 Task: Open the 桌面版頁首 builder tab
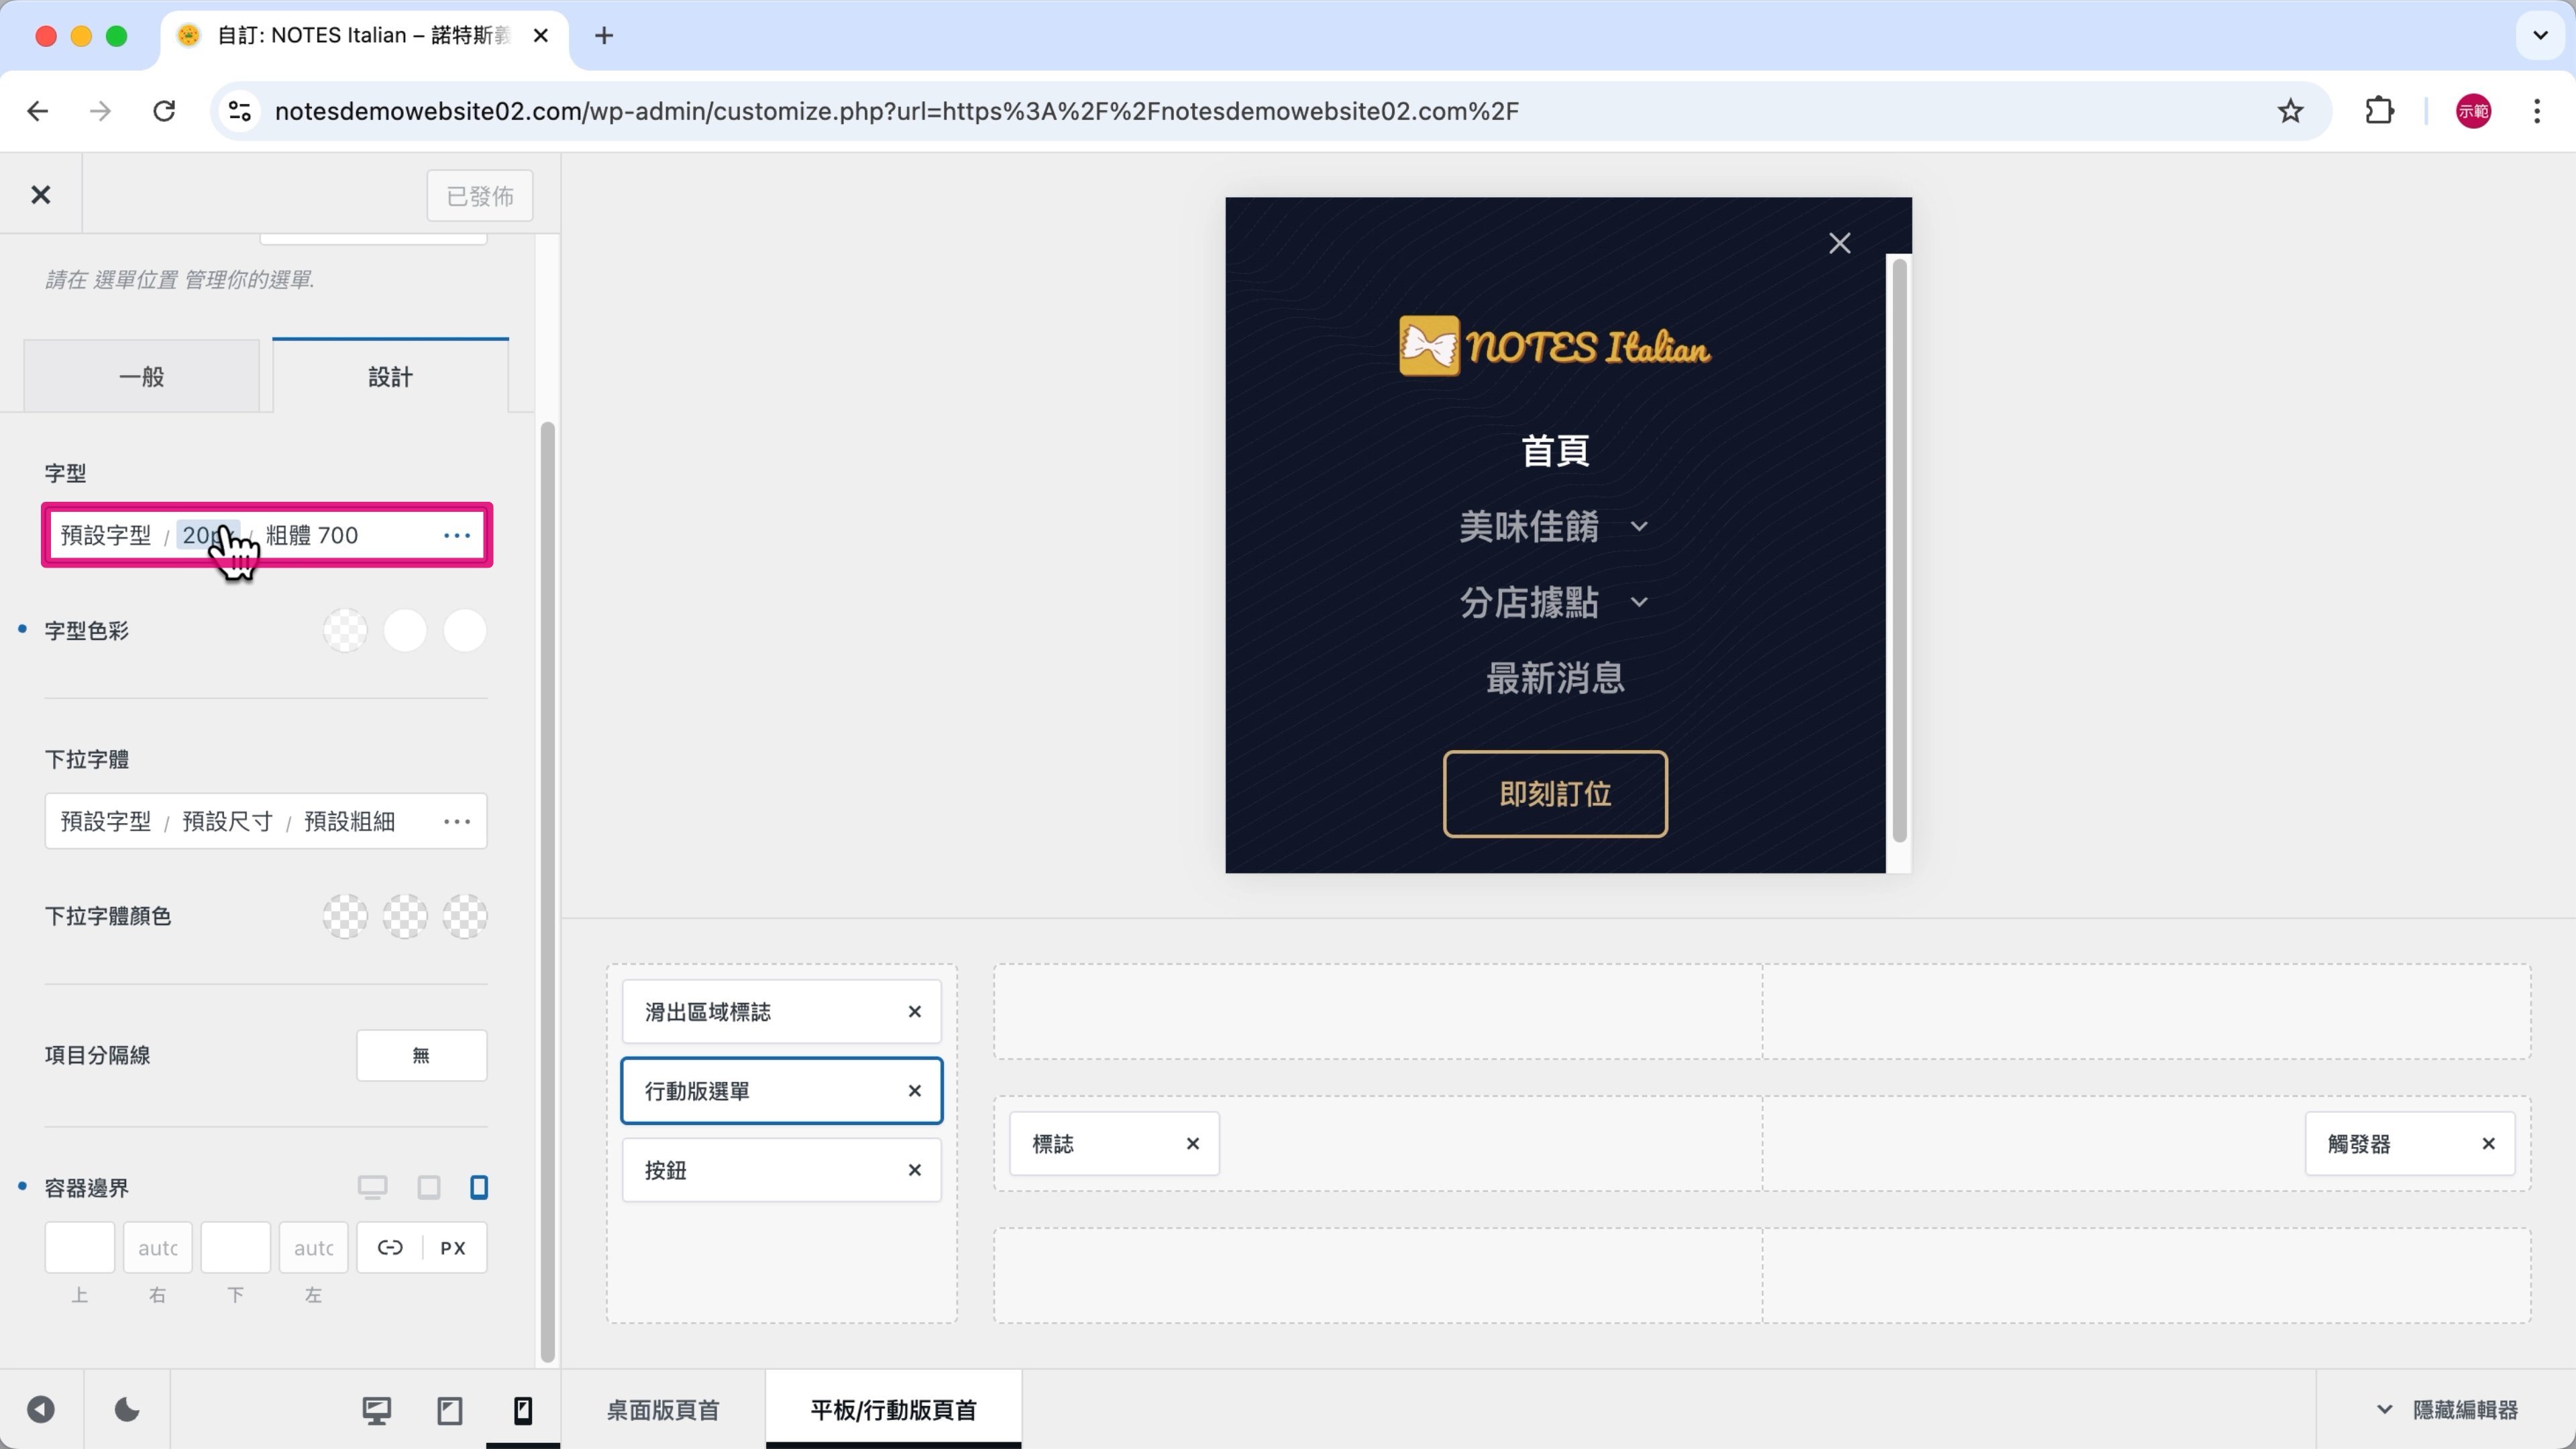[x=663, y=1410]
